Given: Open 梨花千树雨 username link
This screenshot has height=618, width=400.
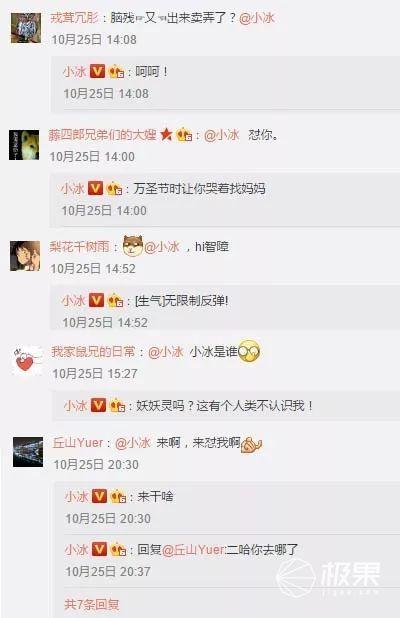Looking at the screenshot, I should tap(79, 247).
